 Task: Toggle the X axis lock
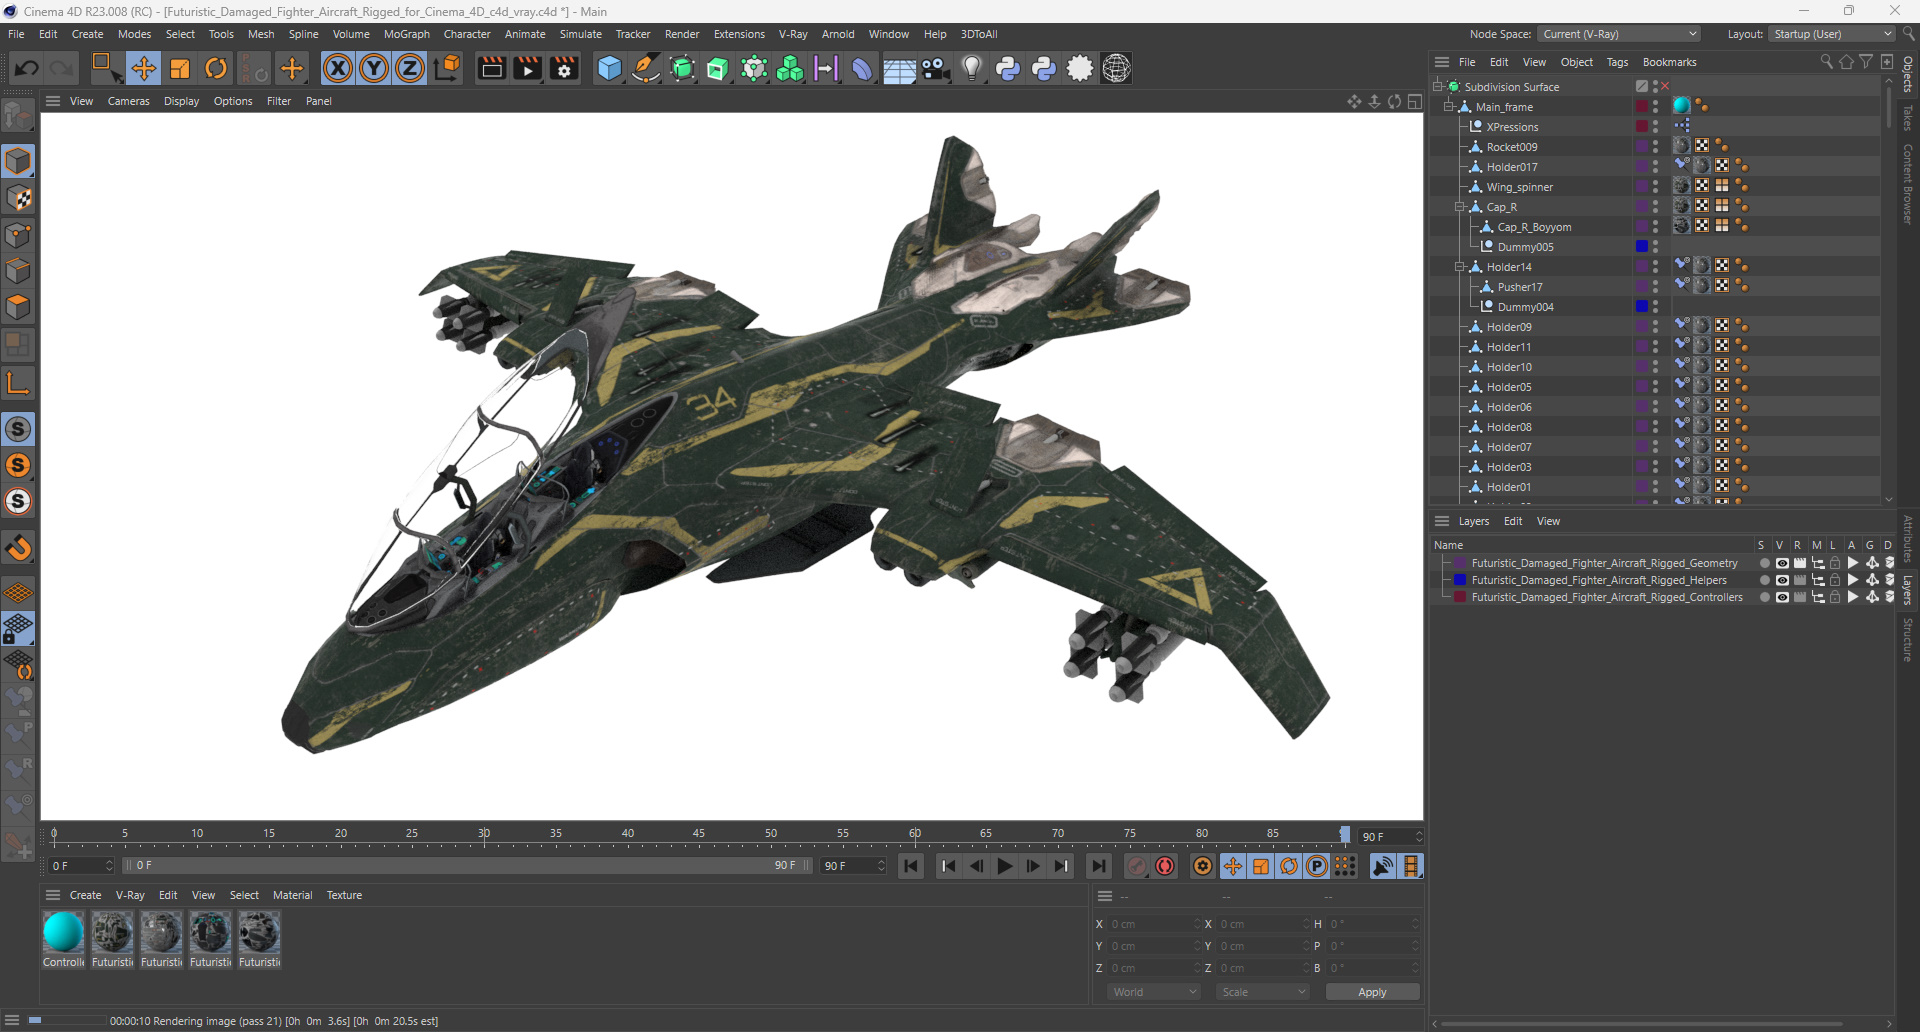tap(338, 68)
